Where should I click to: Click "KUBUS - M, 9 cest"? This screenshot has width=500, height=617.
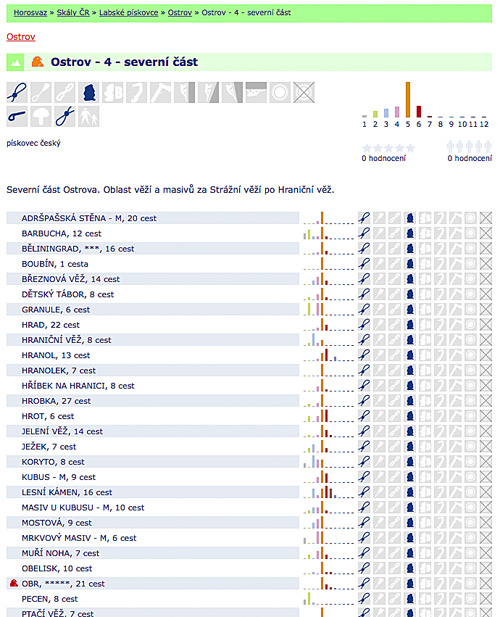(x=59, y=477)
